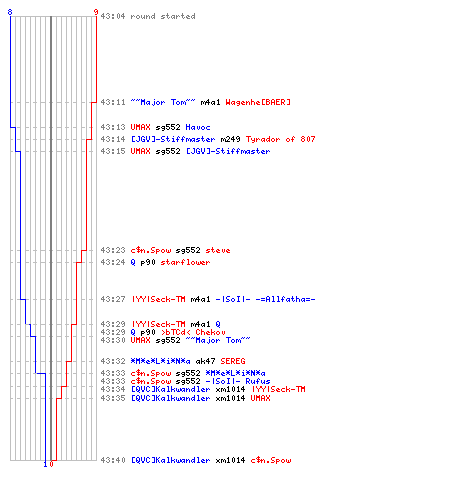
Task: Click SEREG victim name
Action: pyautogui.click(x=233, y=361)
